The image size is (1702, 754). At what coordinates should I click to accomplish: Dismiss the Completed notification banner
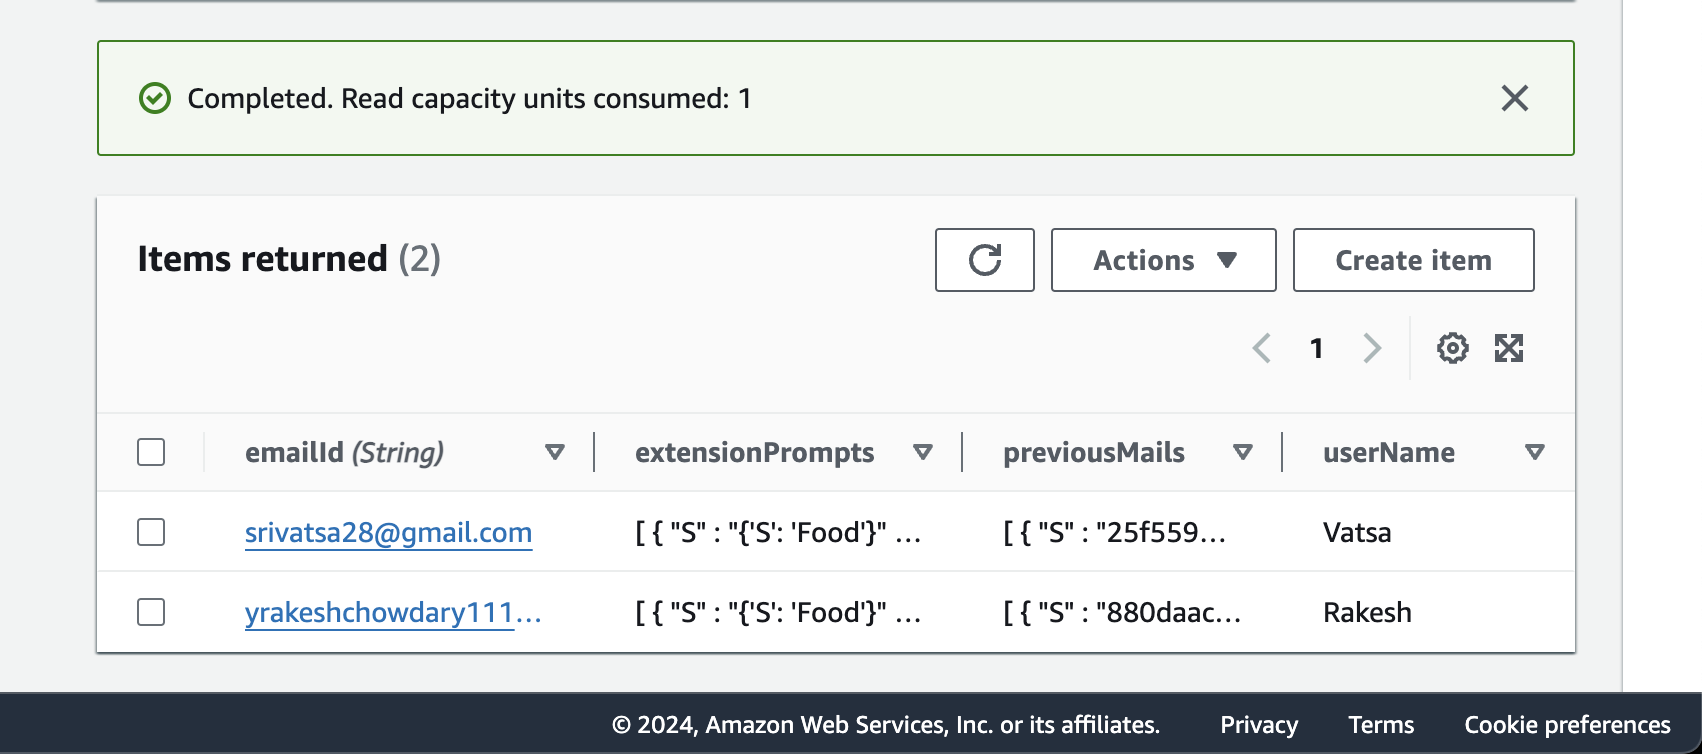1514,98
